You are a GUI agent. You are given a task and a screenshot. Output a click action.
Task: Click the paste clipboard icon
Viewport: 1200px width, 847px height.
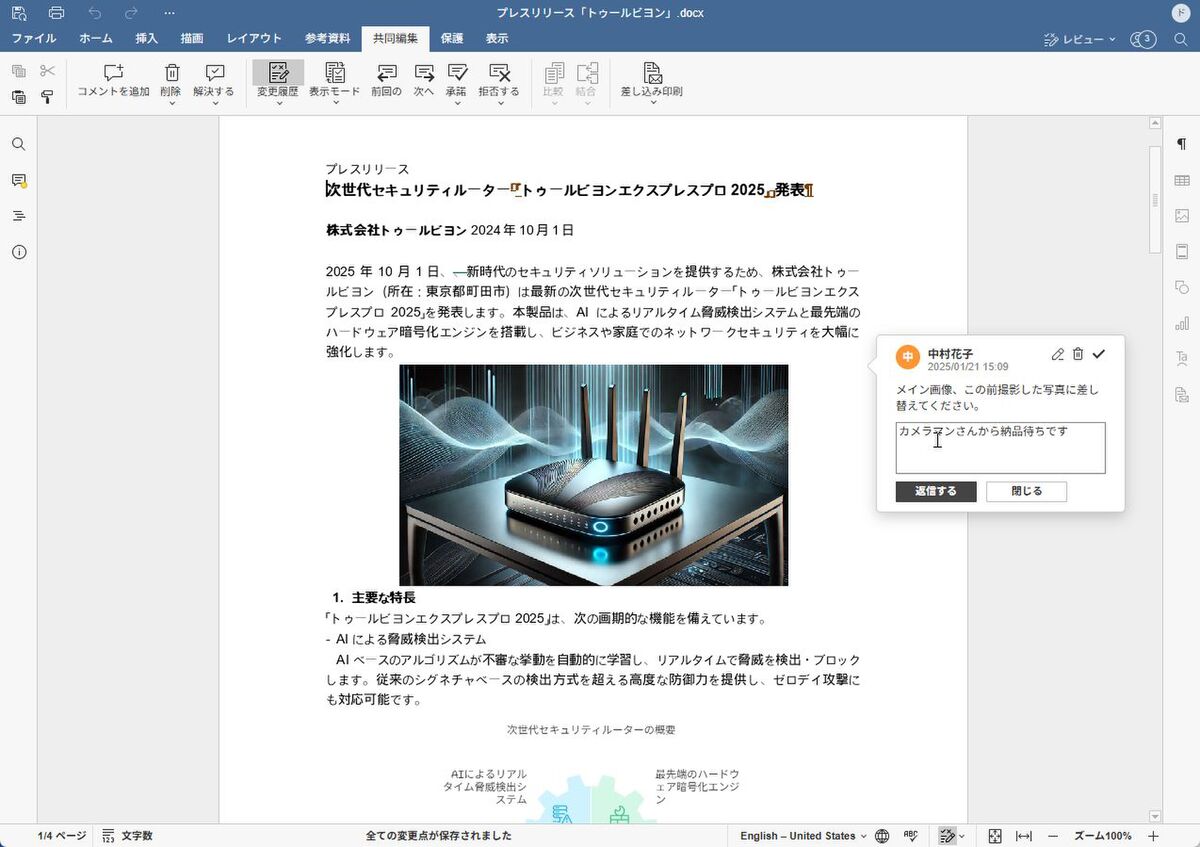point(19,97)
